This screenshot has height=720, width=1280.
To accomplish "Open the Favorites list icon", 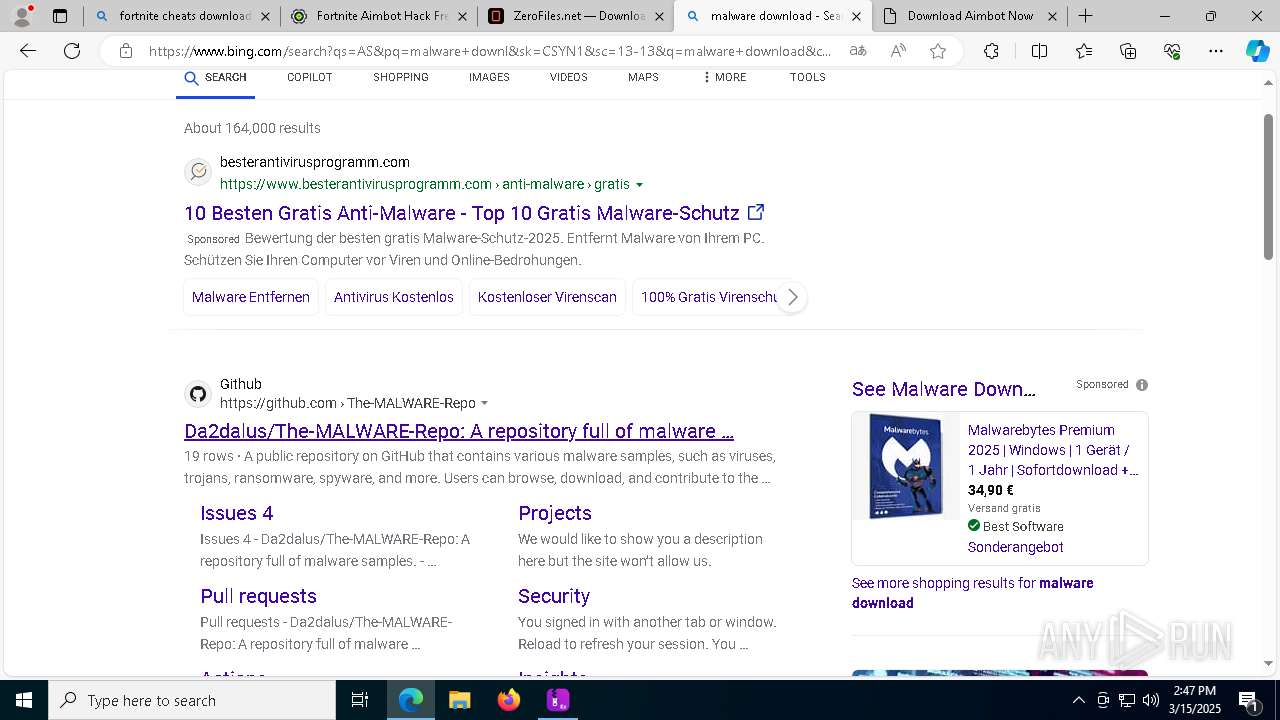I will tap(1084, 51).
